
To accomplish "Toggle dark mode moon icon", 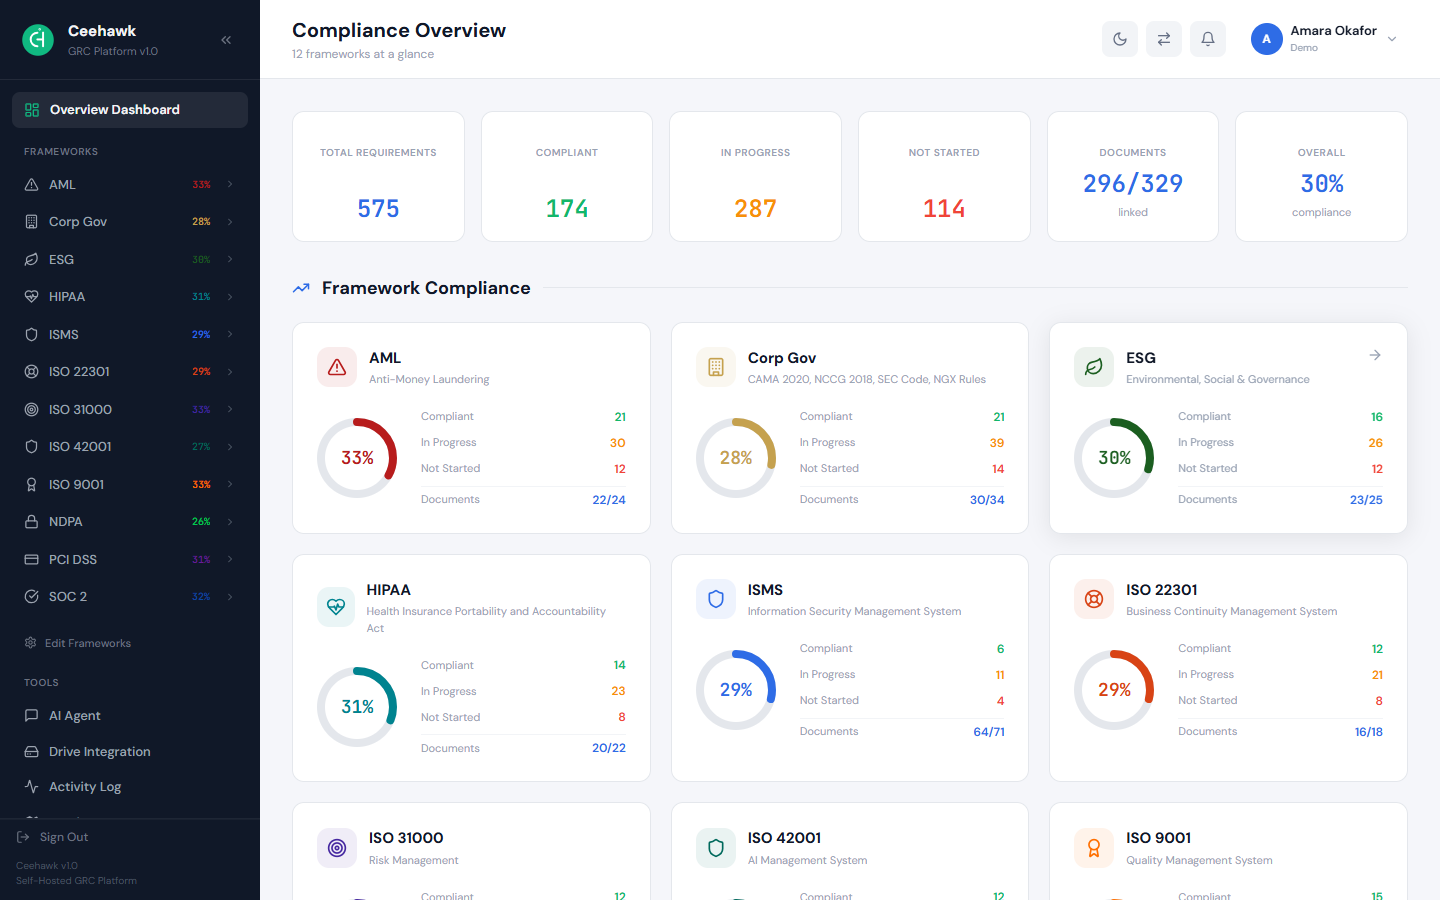I will [x=1120, y=39].
